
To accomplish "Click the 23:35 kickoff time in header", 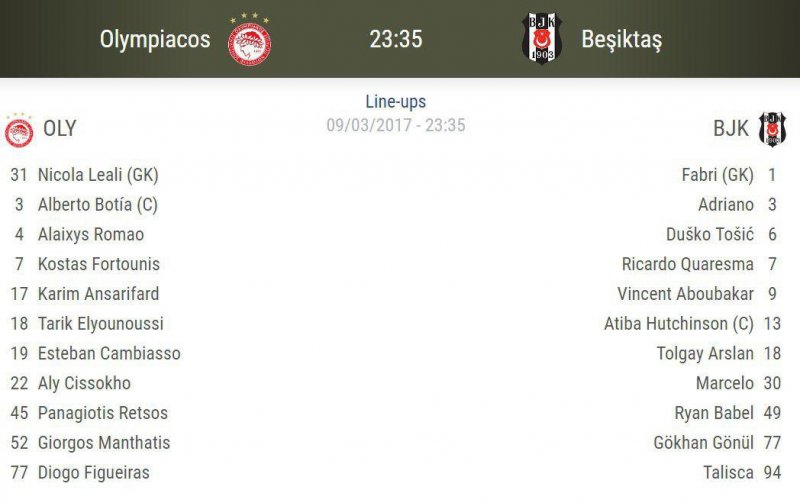I will (x=396, y=40).
